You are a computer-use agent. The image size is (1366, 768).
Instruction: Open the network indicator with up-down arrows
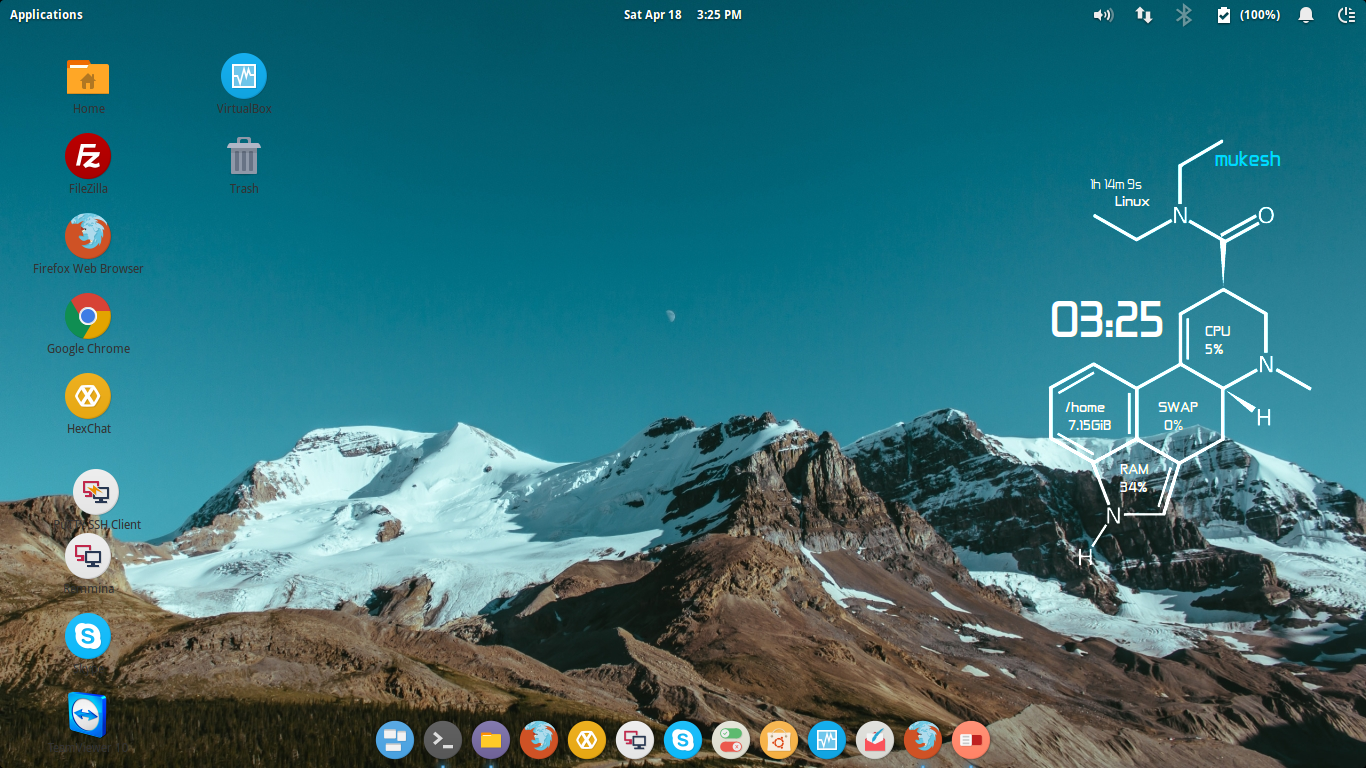(x=1144, y=15)
